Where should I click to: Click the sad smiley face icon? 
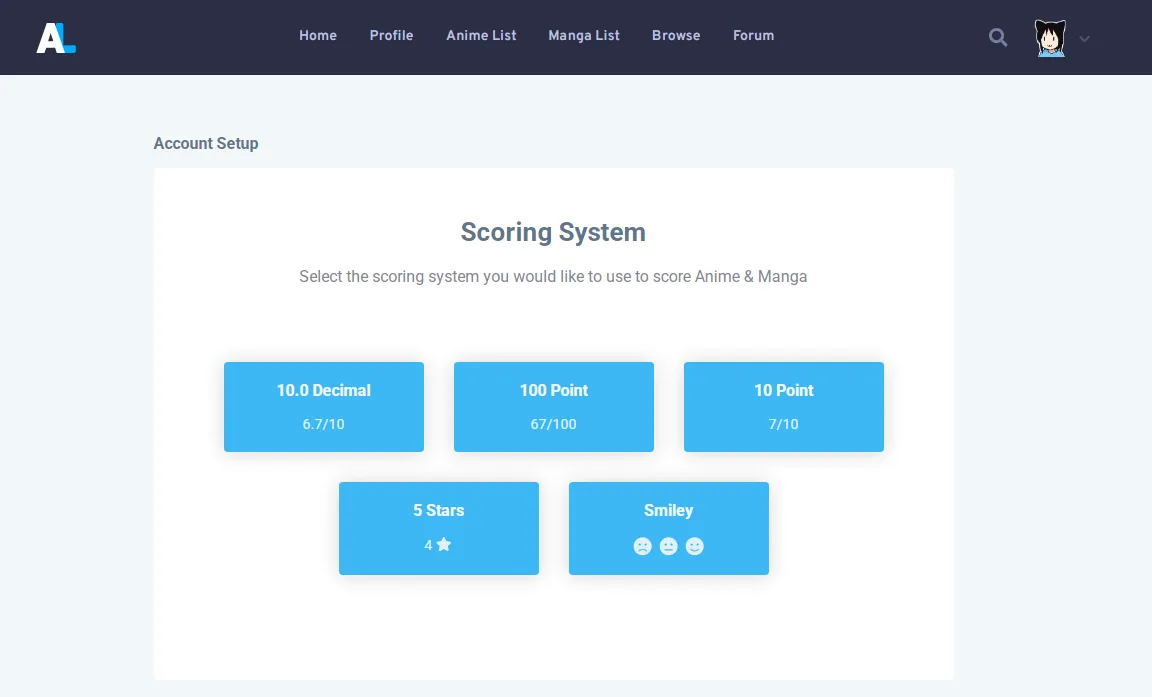(x=642, y=546)
